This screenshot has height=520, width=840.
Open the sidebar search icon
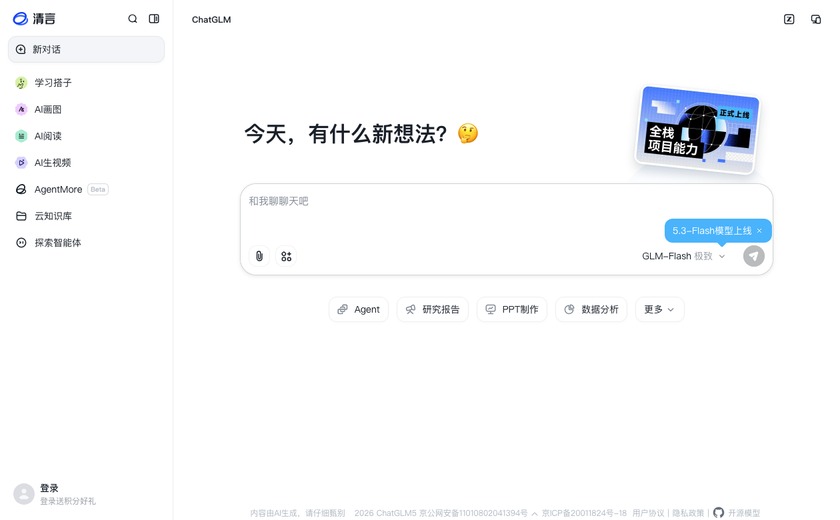132,19
